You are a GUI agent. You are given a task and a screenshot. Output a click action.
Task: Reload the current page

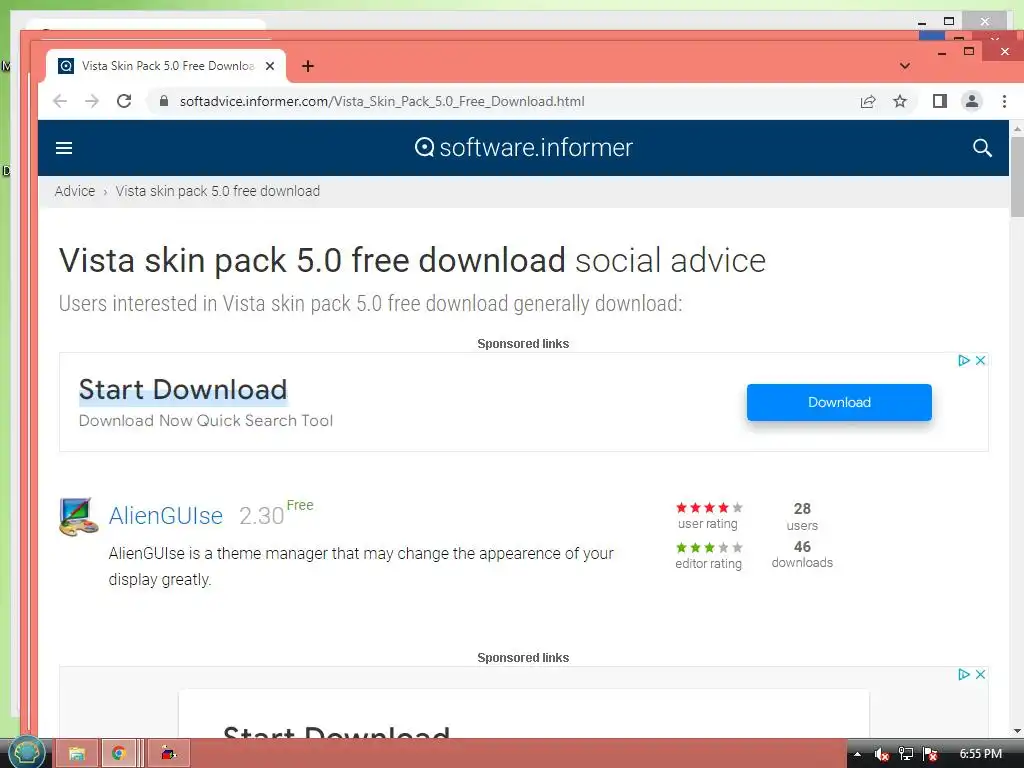(124, 101)
